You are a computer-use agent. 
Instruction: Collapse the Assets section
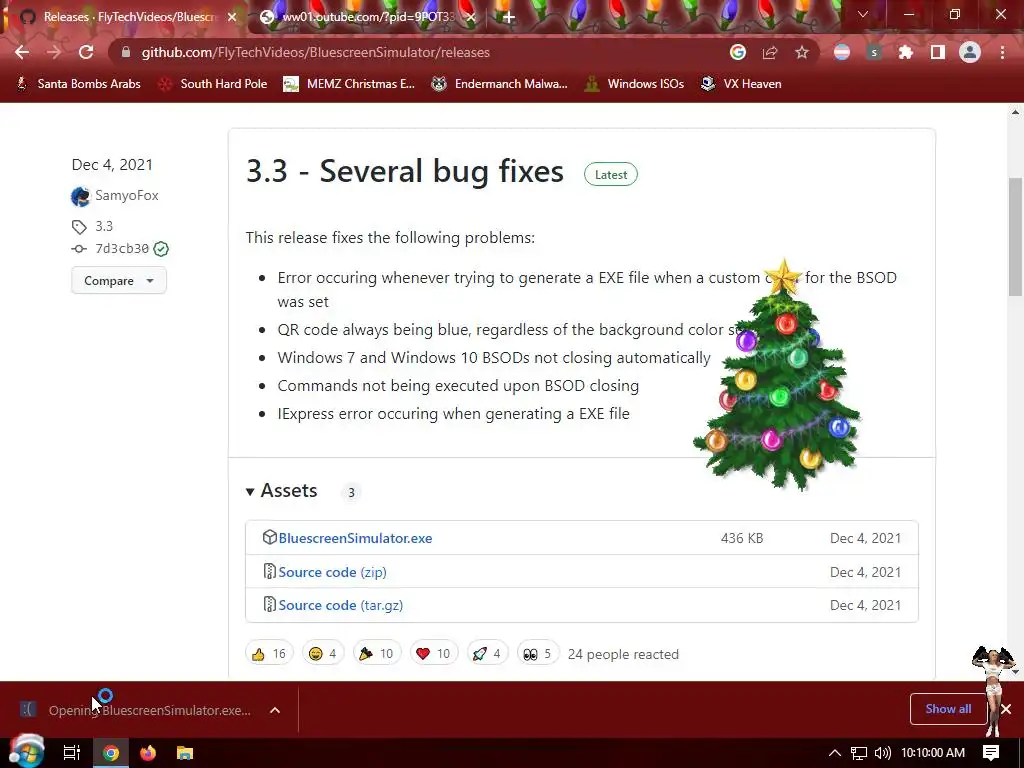pos(281,491)
